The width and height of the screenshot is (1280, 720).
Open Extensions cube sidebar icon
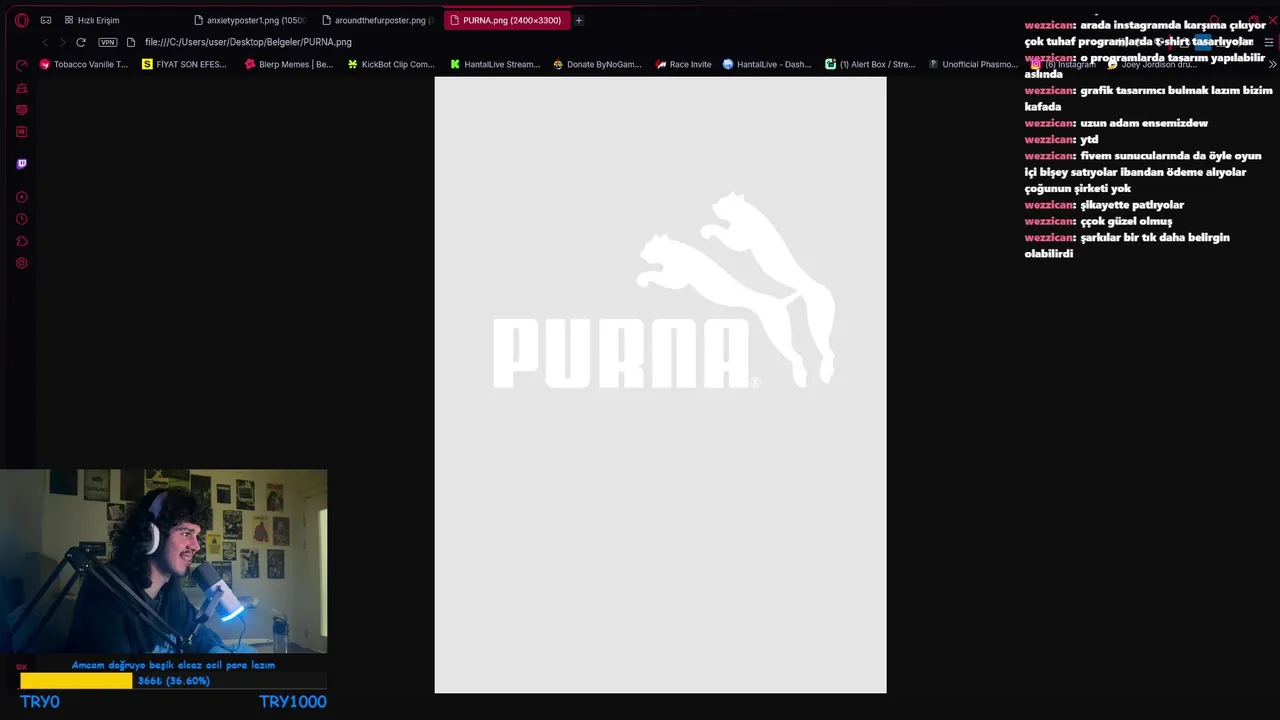click(x=22, y=241)
